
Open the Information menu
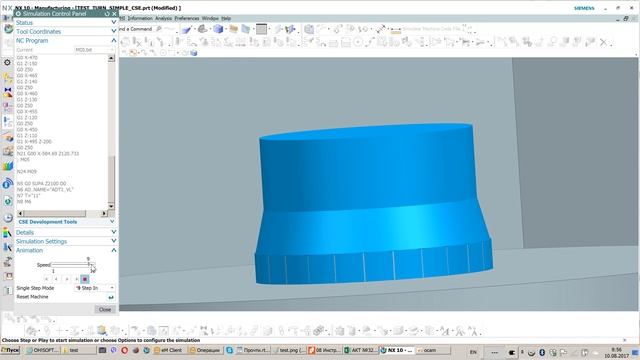coord(140,18)
